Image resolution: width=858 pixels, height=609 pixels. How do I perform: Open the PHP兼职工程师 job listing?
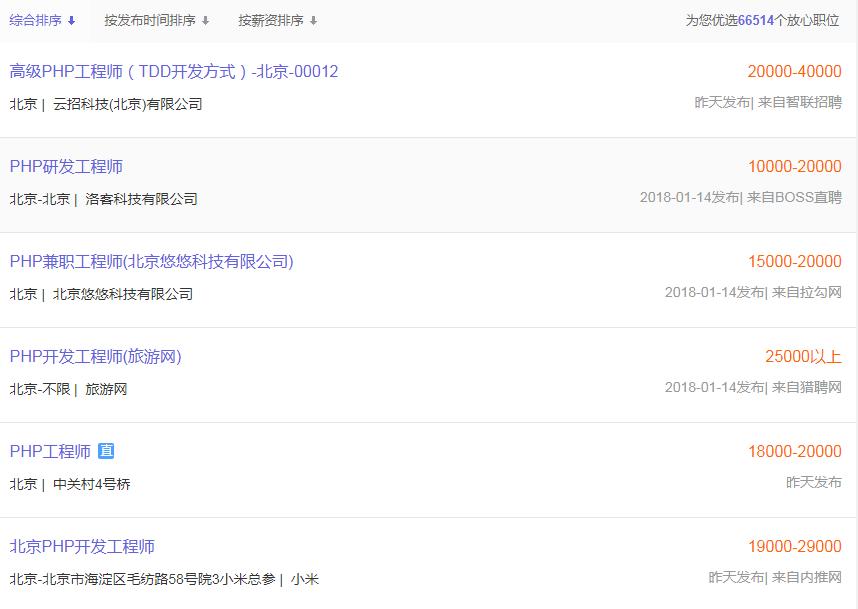[152, 261]
